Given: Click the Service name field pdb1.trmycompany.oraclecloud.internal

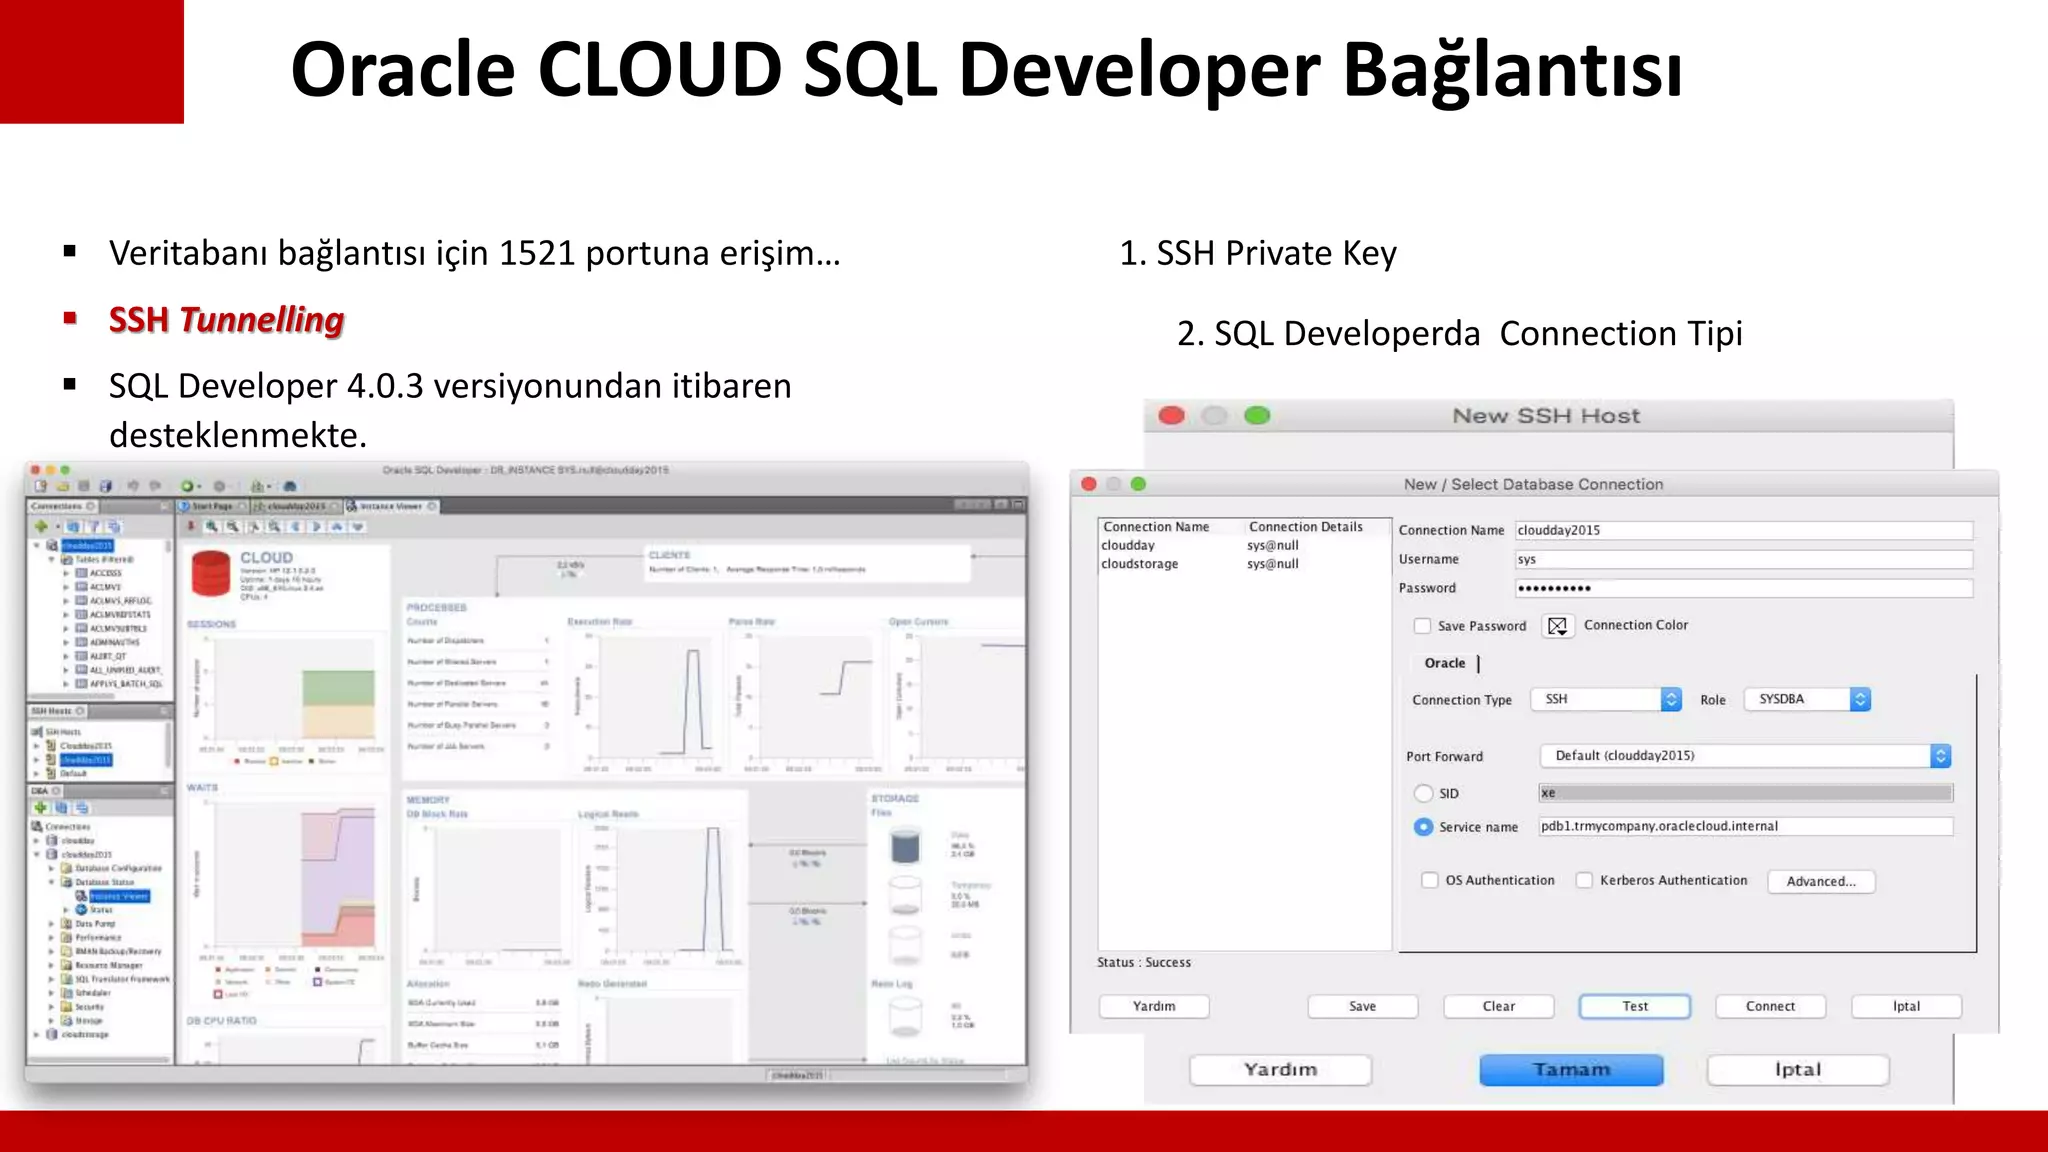Looking at the screenshot, I should click(1745, 826).
